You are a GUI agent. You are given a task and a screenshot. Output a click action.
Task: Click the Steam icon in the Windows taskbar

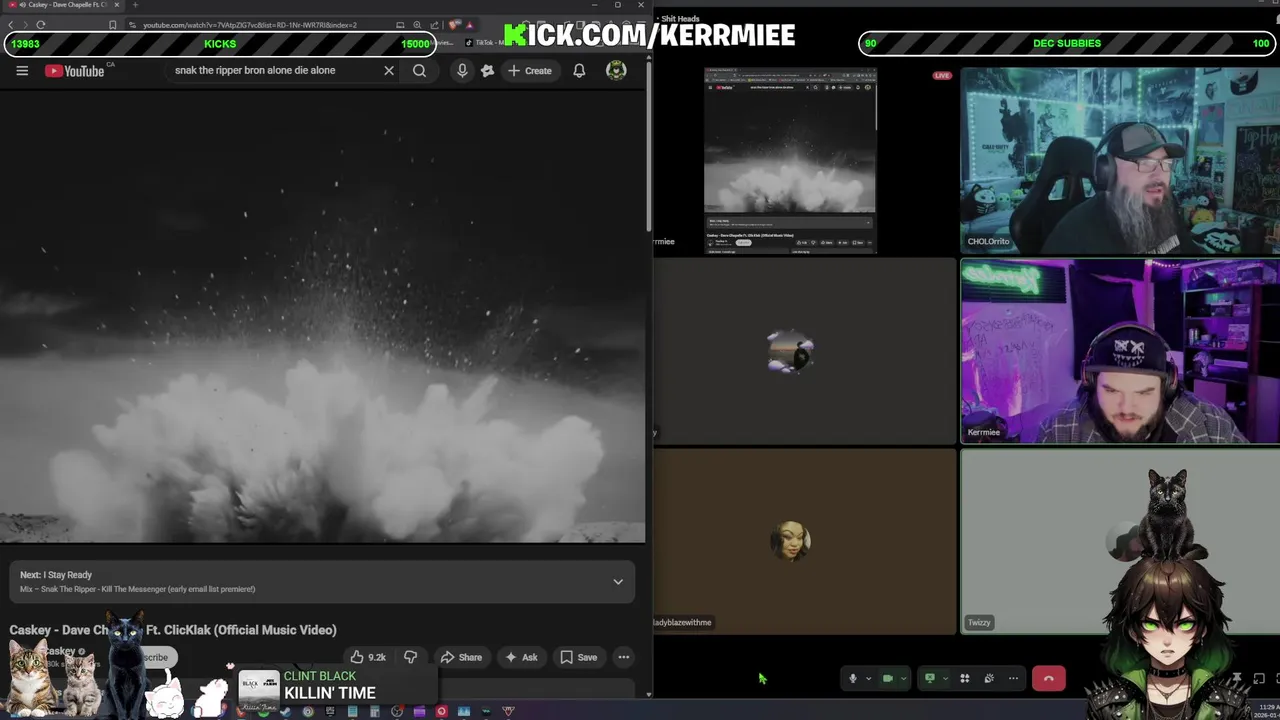286,712
